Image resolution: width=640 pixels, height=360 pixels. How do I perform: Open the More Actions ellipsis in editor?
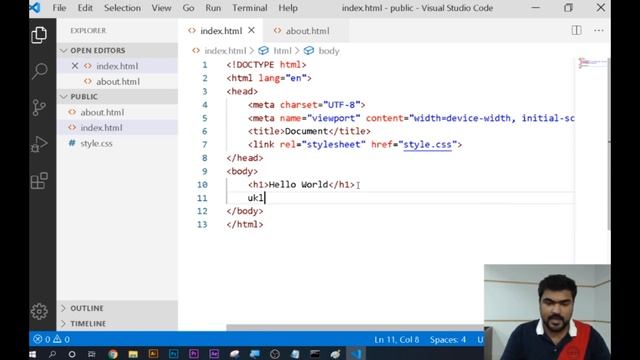599,30
